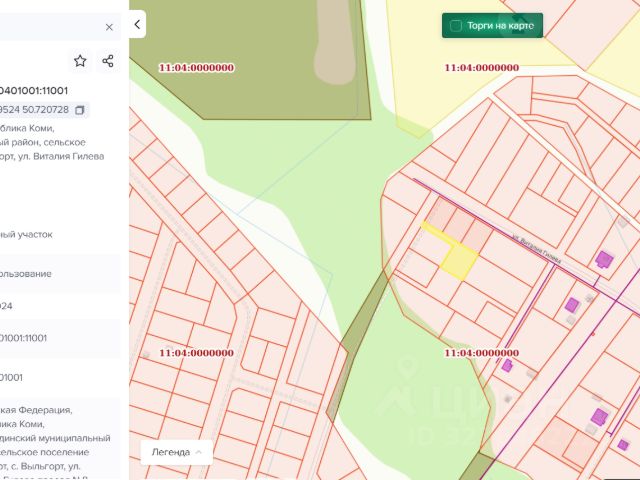
Task: Share this parcel via share icon
Action: 108,61
